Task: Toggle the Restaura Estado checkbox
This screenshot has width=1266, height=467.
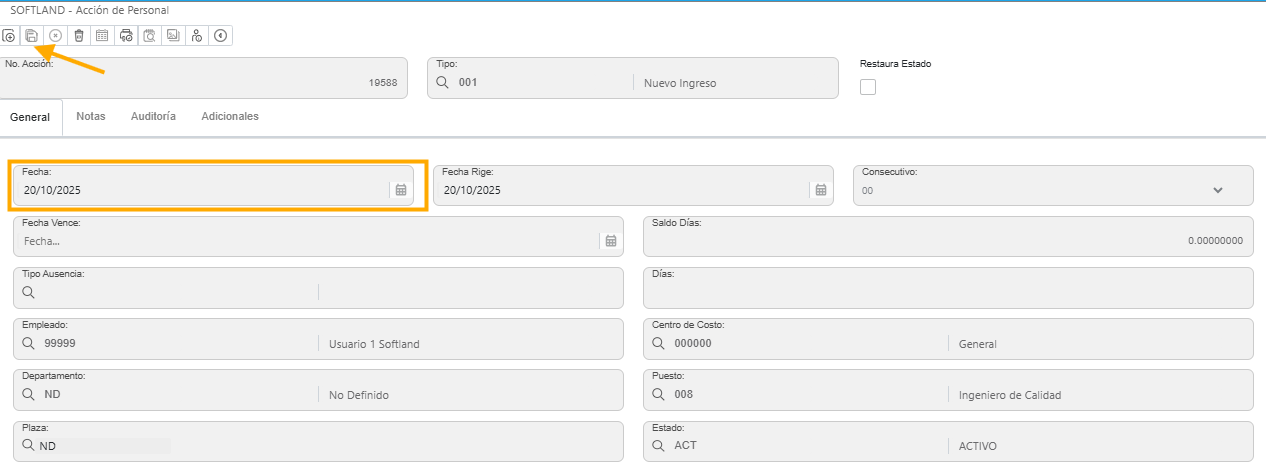Action: [868, 87]
